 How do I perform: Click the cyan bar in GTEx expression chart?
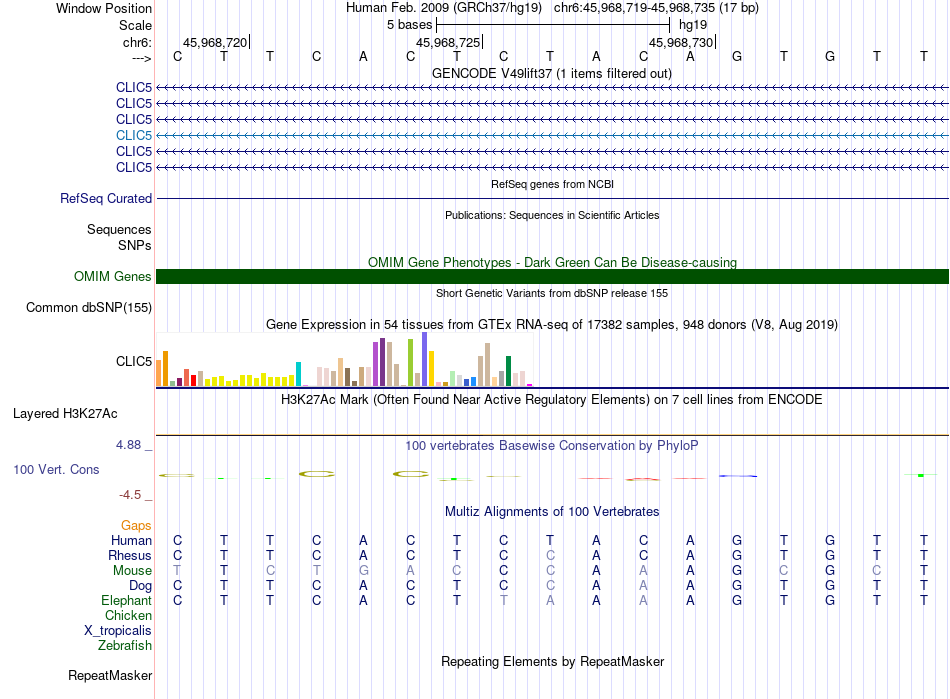point(299,374)
